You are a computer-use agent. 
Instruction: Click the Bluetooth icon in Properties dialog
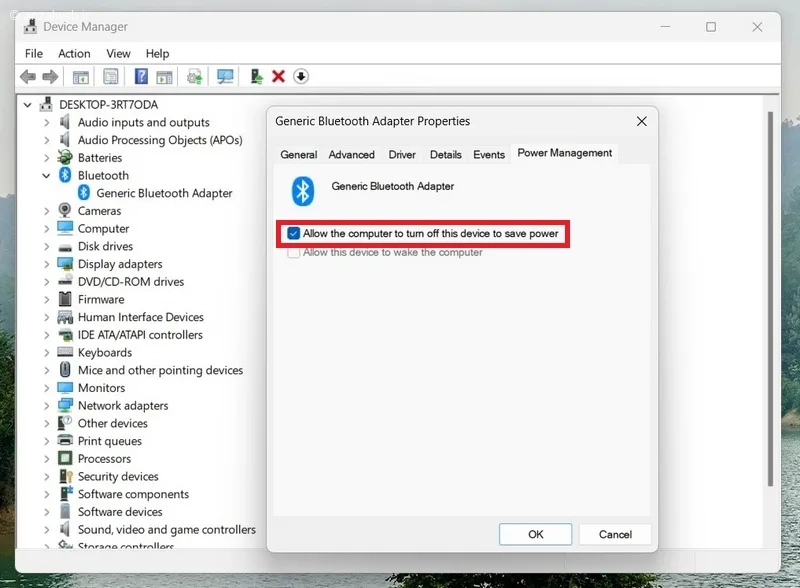pyautogui.click(x=303, y=191)
